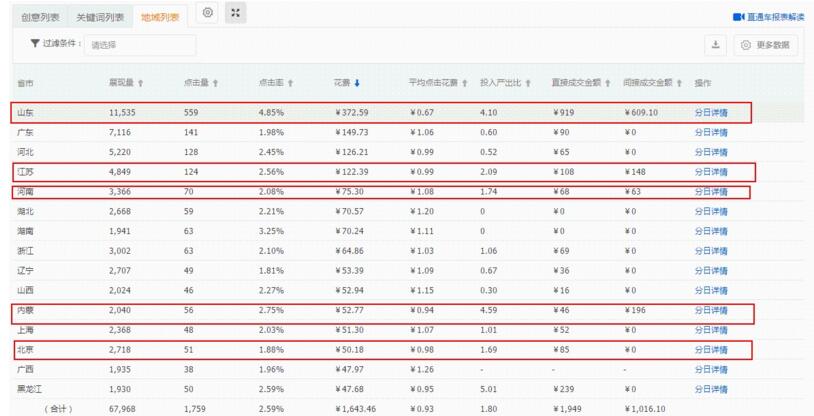This screenshot has height=416, width=814.
Task: Click 黑龙江 direct sales value ¥239
Action: [563, 389]
